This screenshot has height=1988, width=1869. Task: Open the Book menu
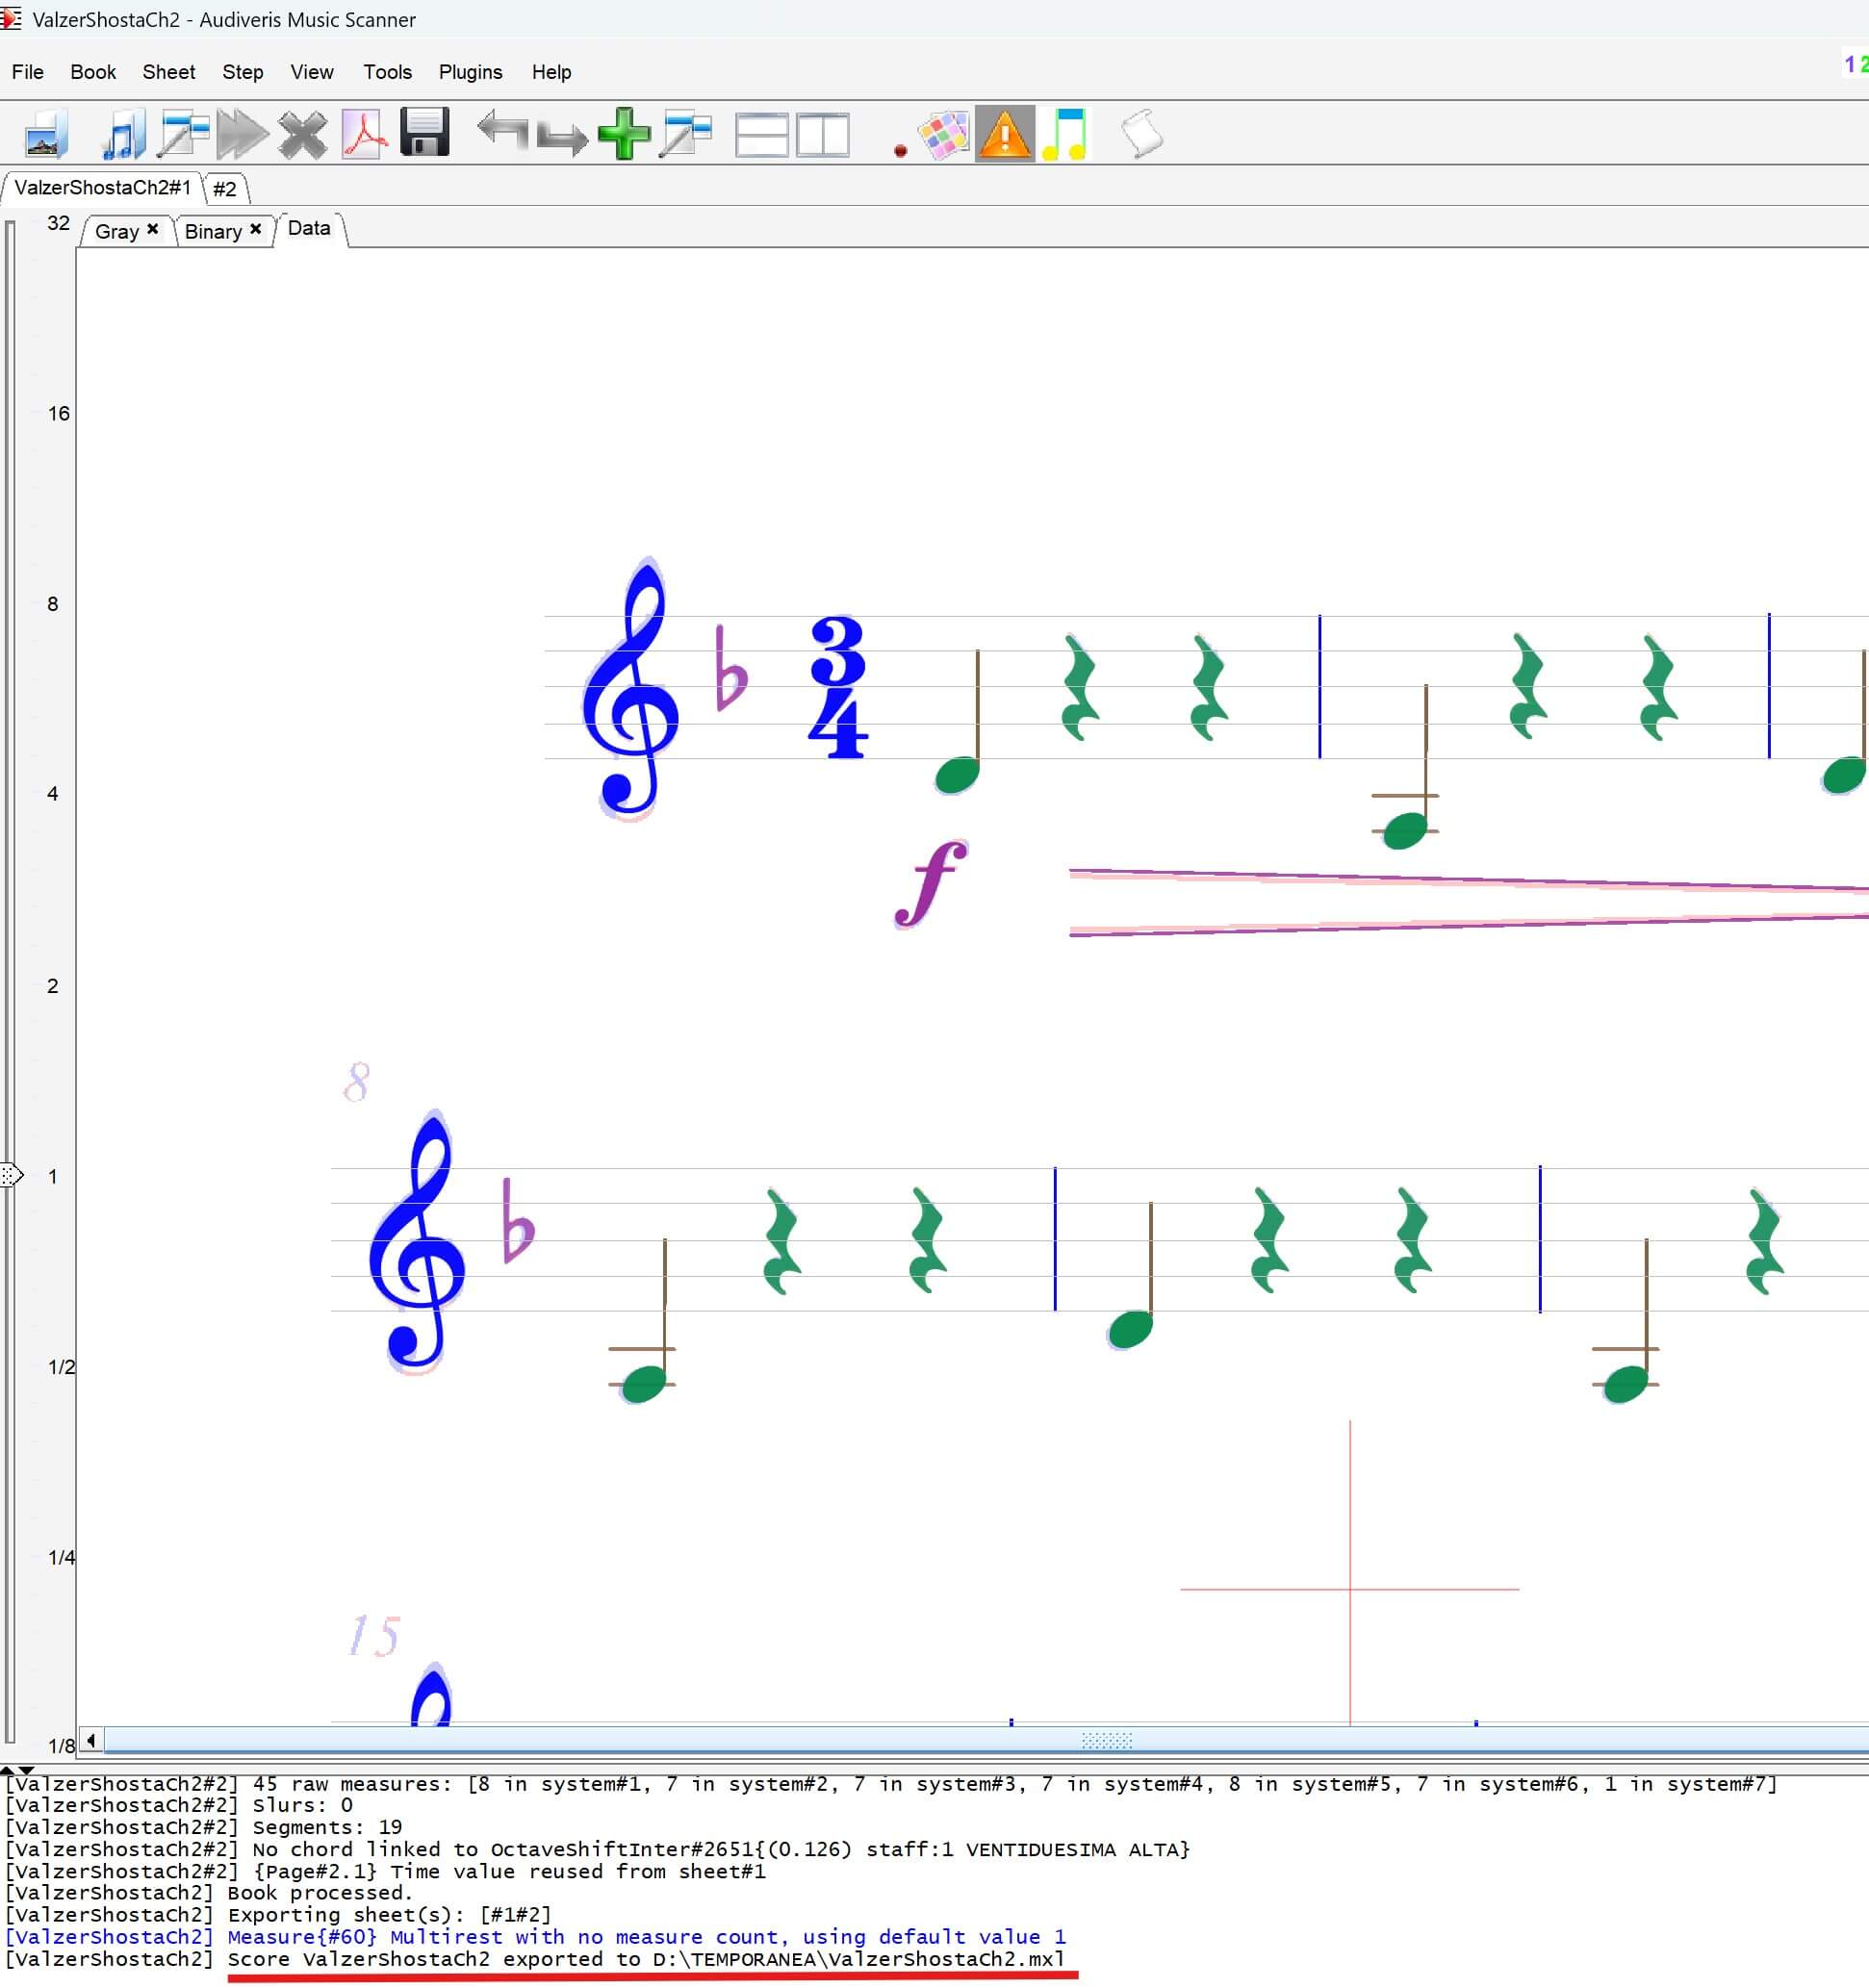(x=93, y=72)
